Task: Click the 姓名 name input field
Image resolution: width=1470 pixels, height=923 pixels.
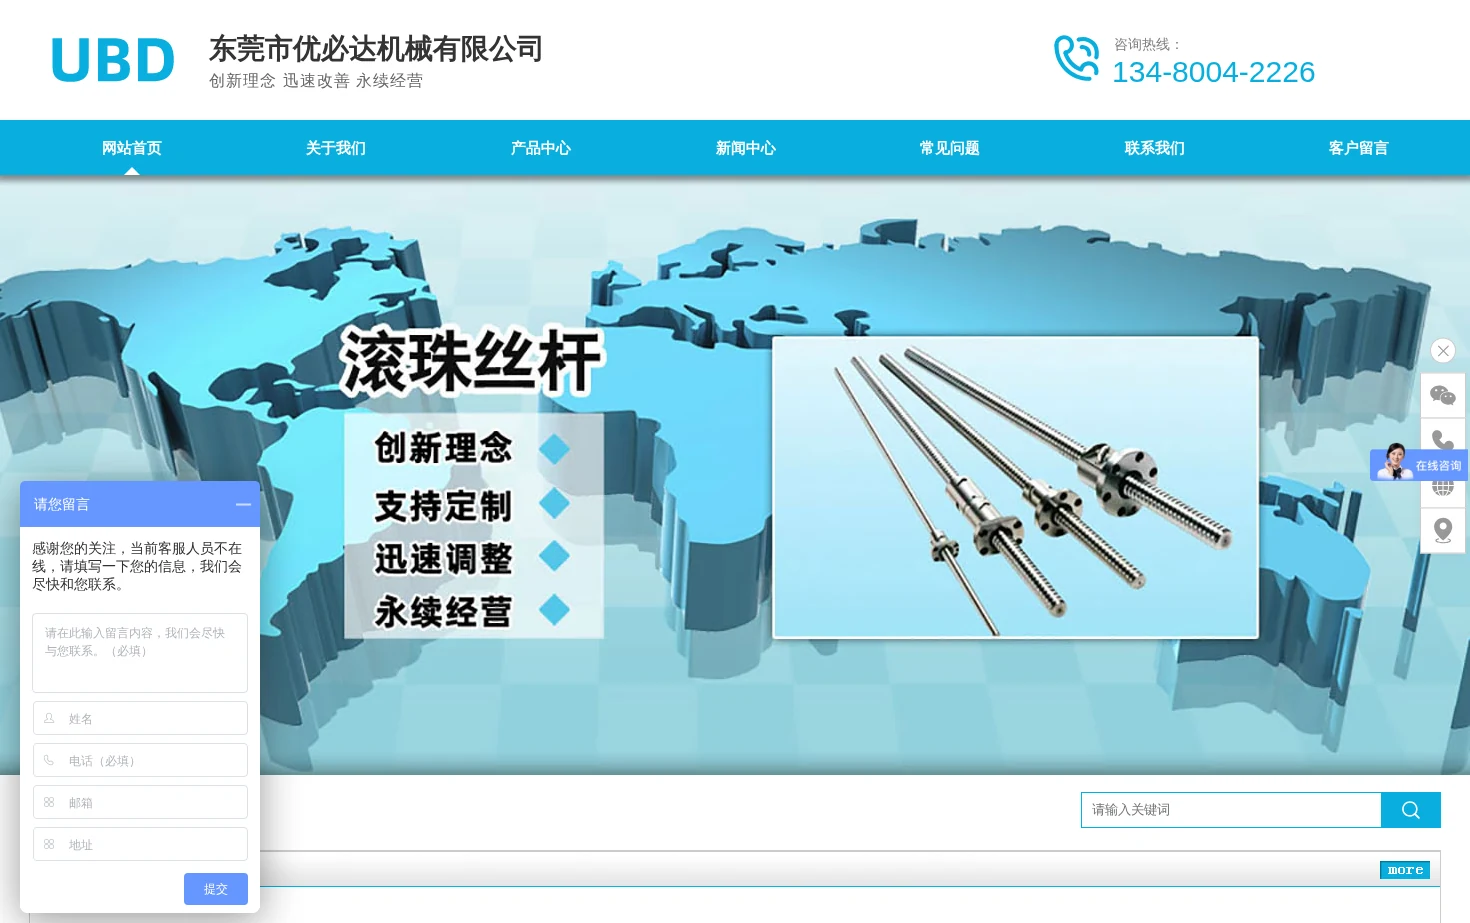Action: [140, 718]
